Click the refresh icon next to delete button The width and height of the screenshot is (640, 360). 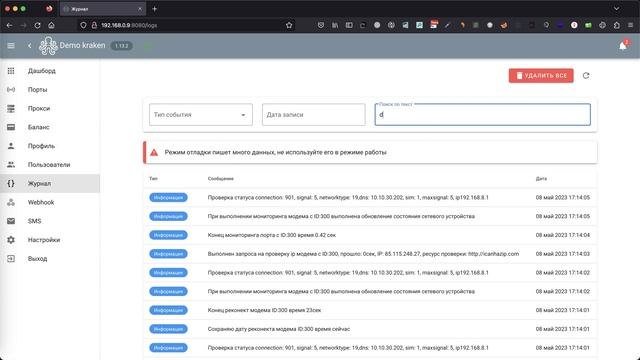pyautogui.click(x=586, y=76)
